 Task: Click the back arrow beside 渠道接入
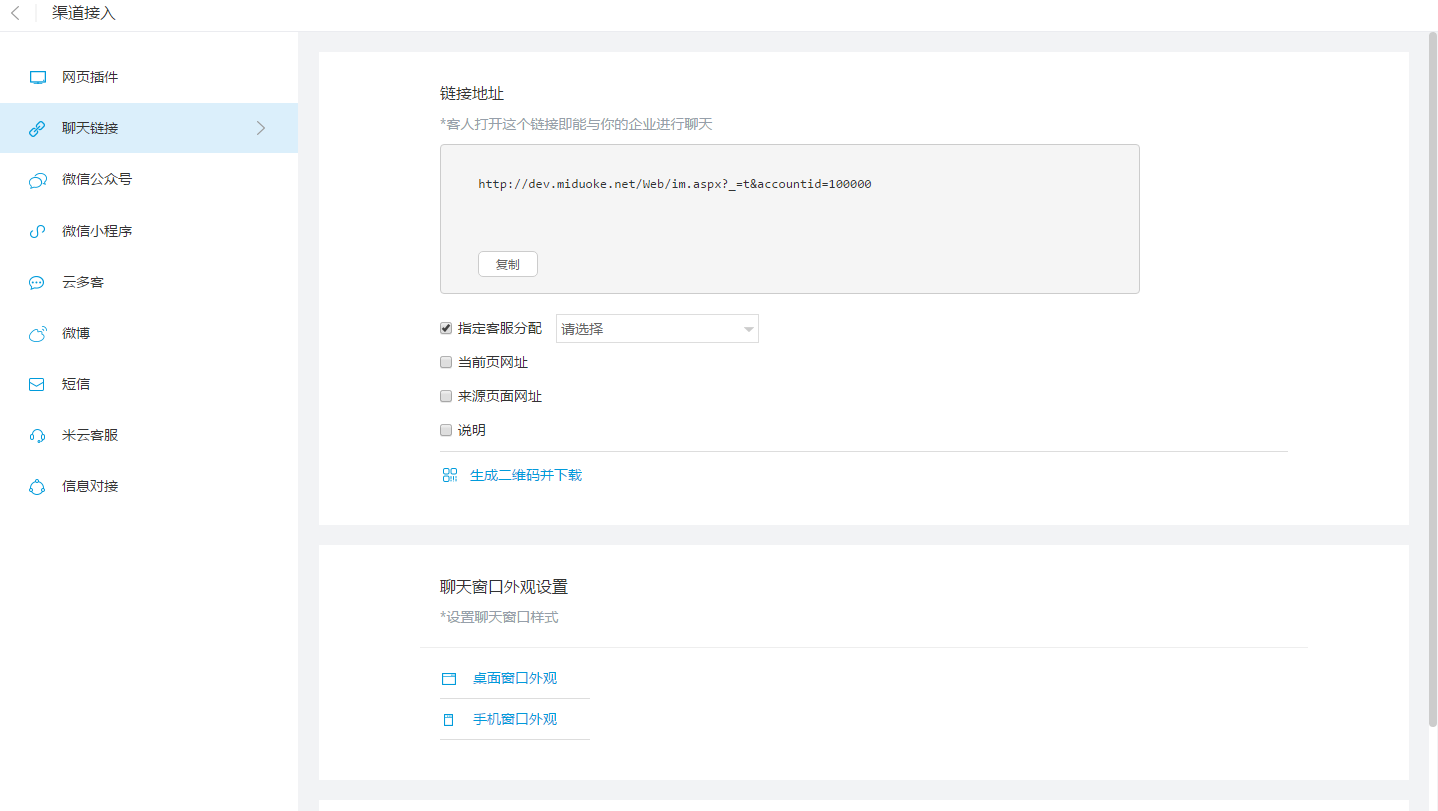click(15, 14)
